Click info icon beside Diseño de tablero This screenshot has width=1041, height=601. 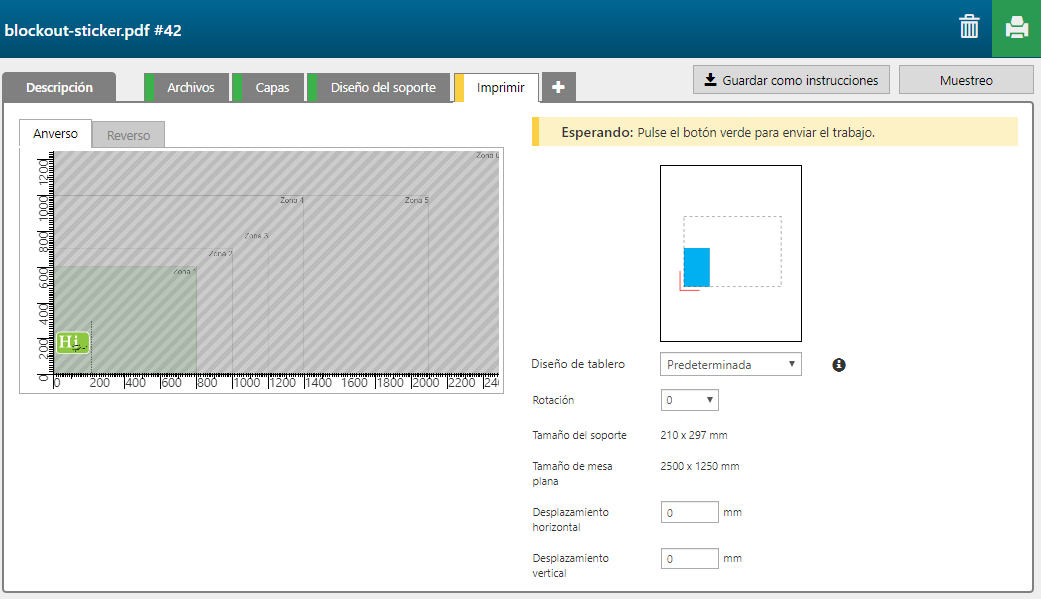[839, 365]
